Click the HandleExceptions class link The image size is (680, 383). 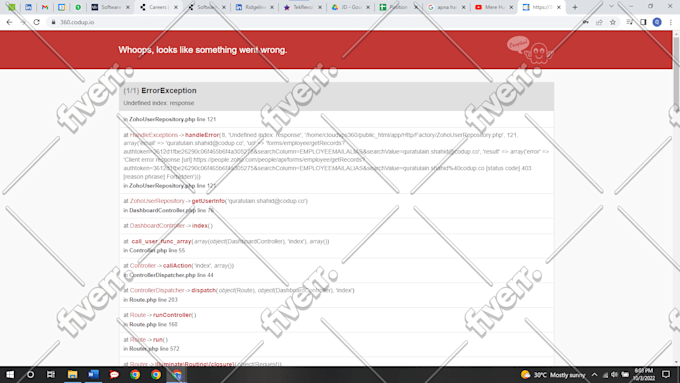[154, 135]
